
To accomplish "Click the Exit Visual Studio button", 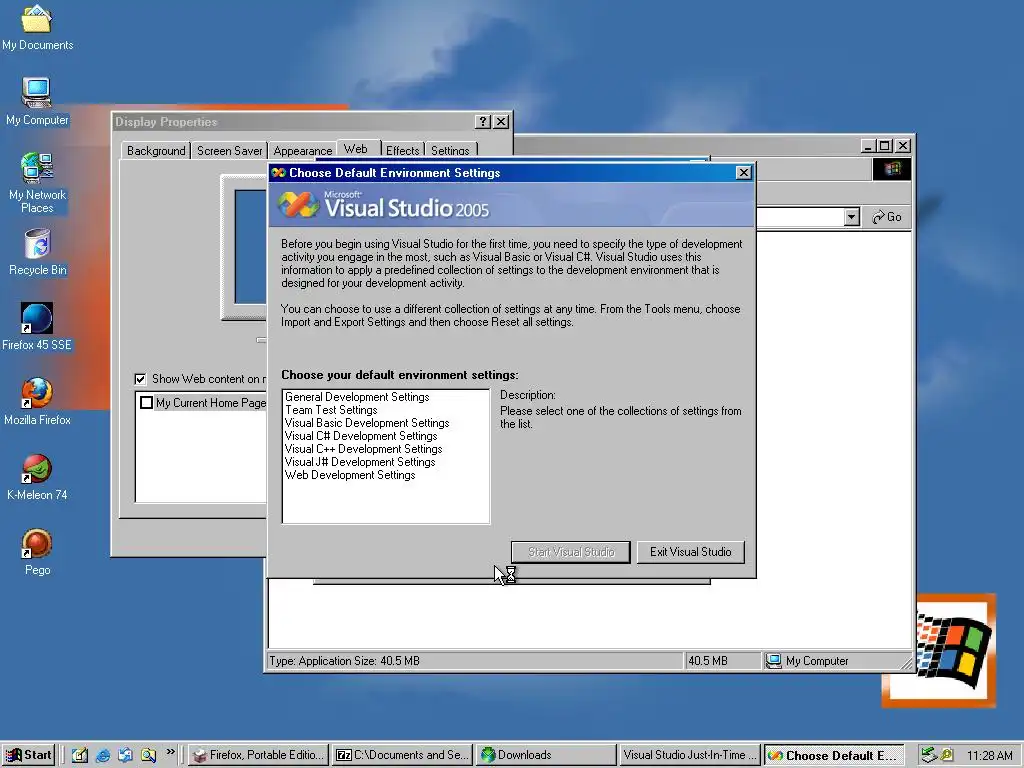I will click(690, 552).
